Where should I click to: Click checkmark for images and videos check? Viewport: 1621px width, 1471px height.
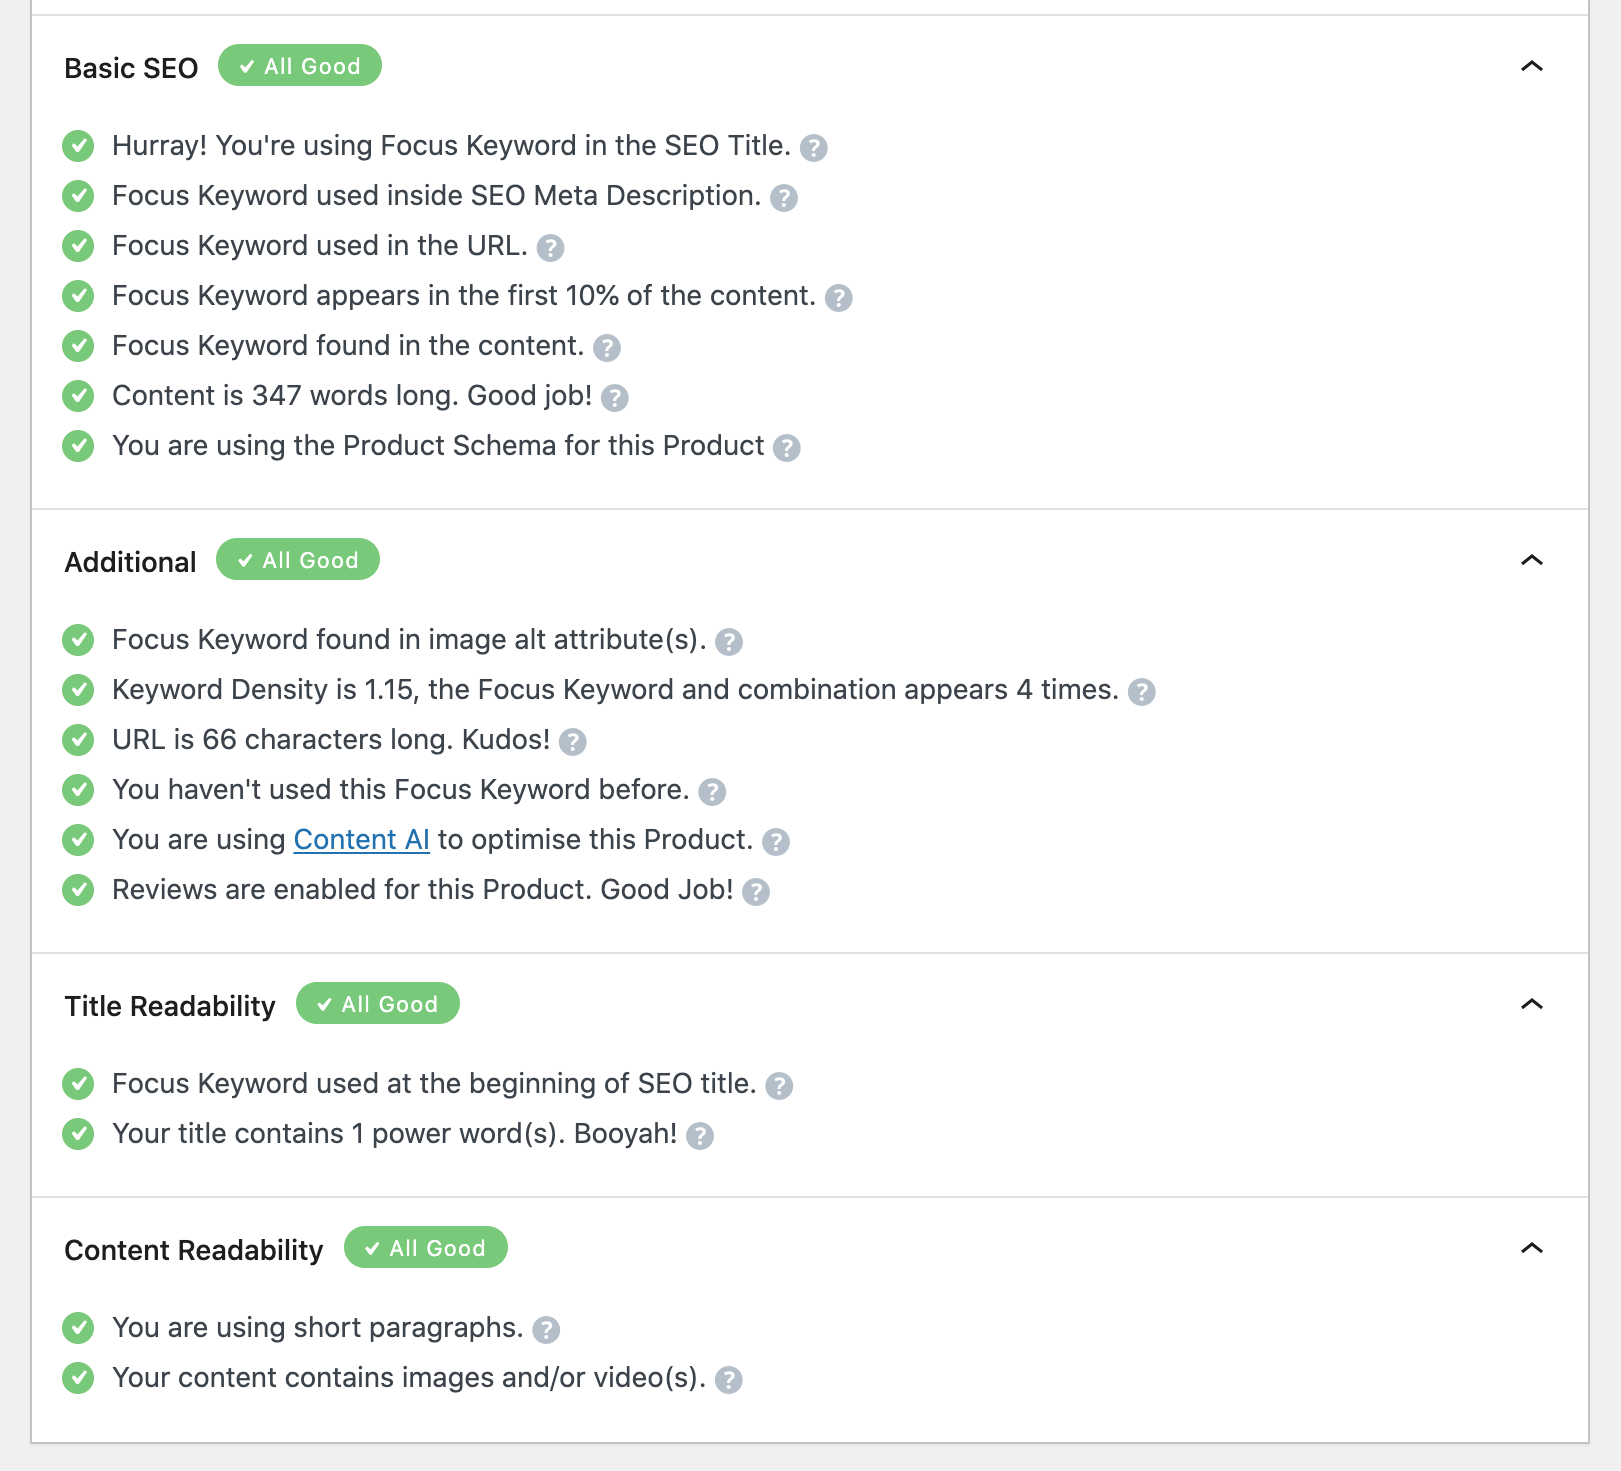pyautogui.click(x=78, y=1378)
